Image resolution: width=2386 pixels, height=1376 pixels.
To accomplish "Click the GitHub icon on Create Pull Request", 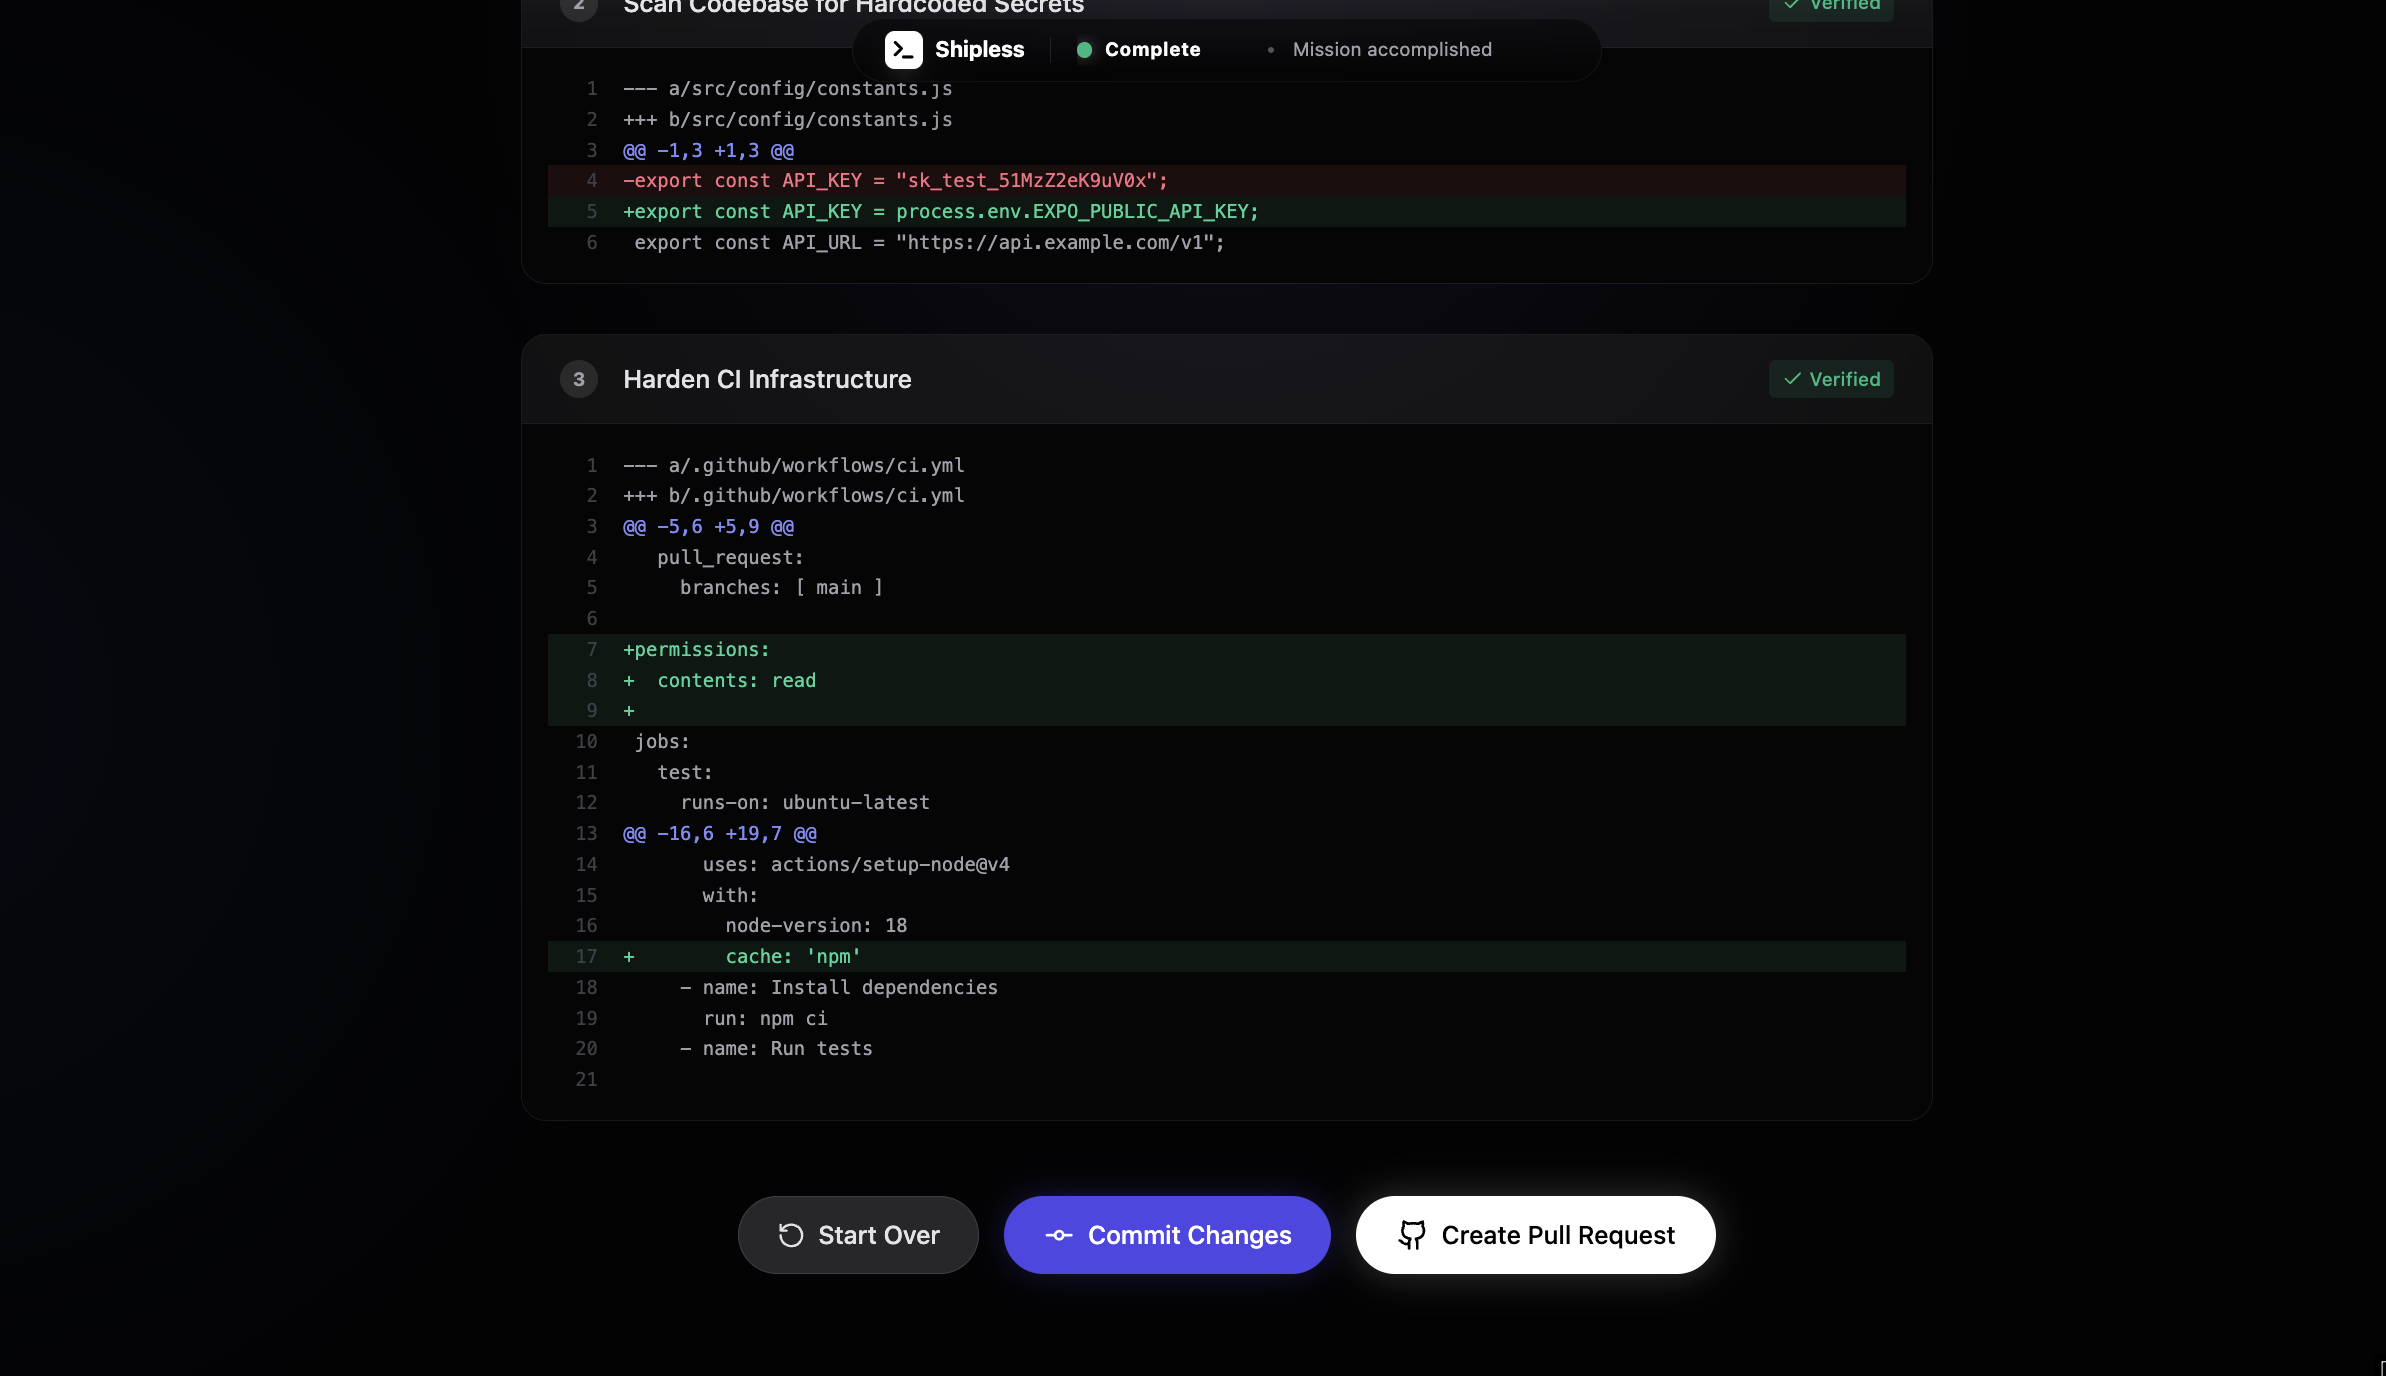I will pyautogui.click(x=1412, y=1235).
